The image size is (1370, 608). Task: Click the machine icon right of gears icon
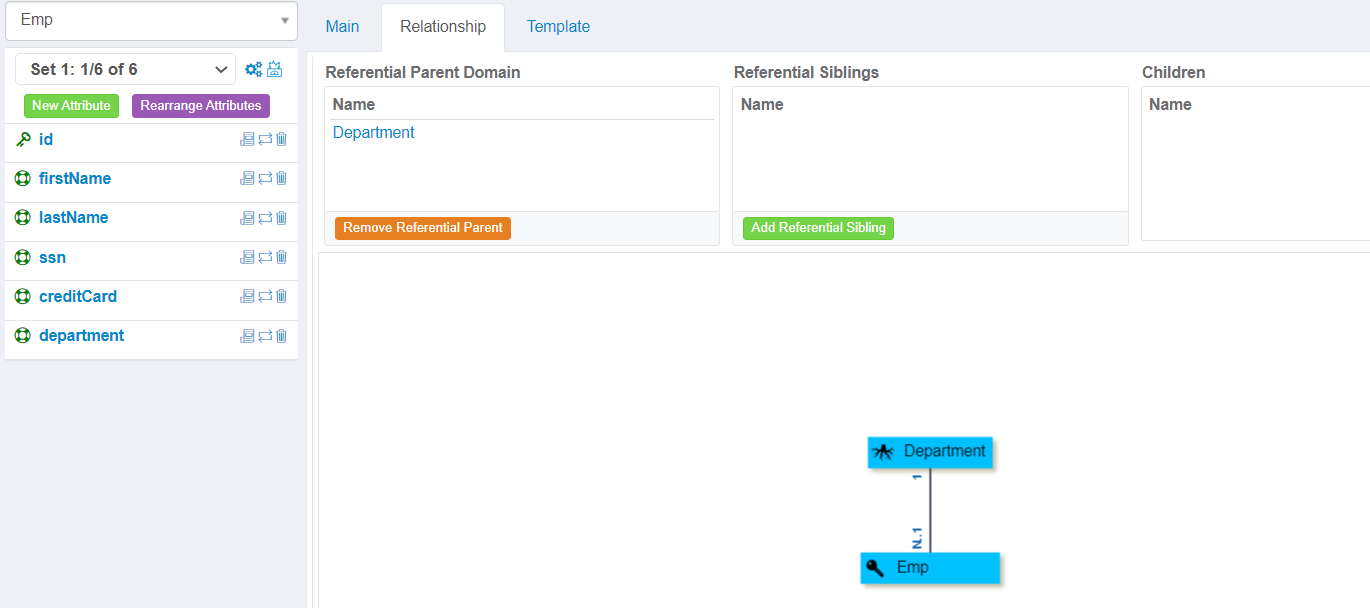274,70
